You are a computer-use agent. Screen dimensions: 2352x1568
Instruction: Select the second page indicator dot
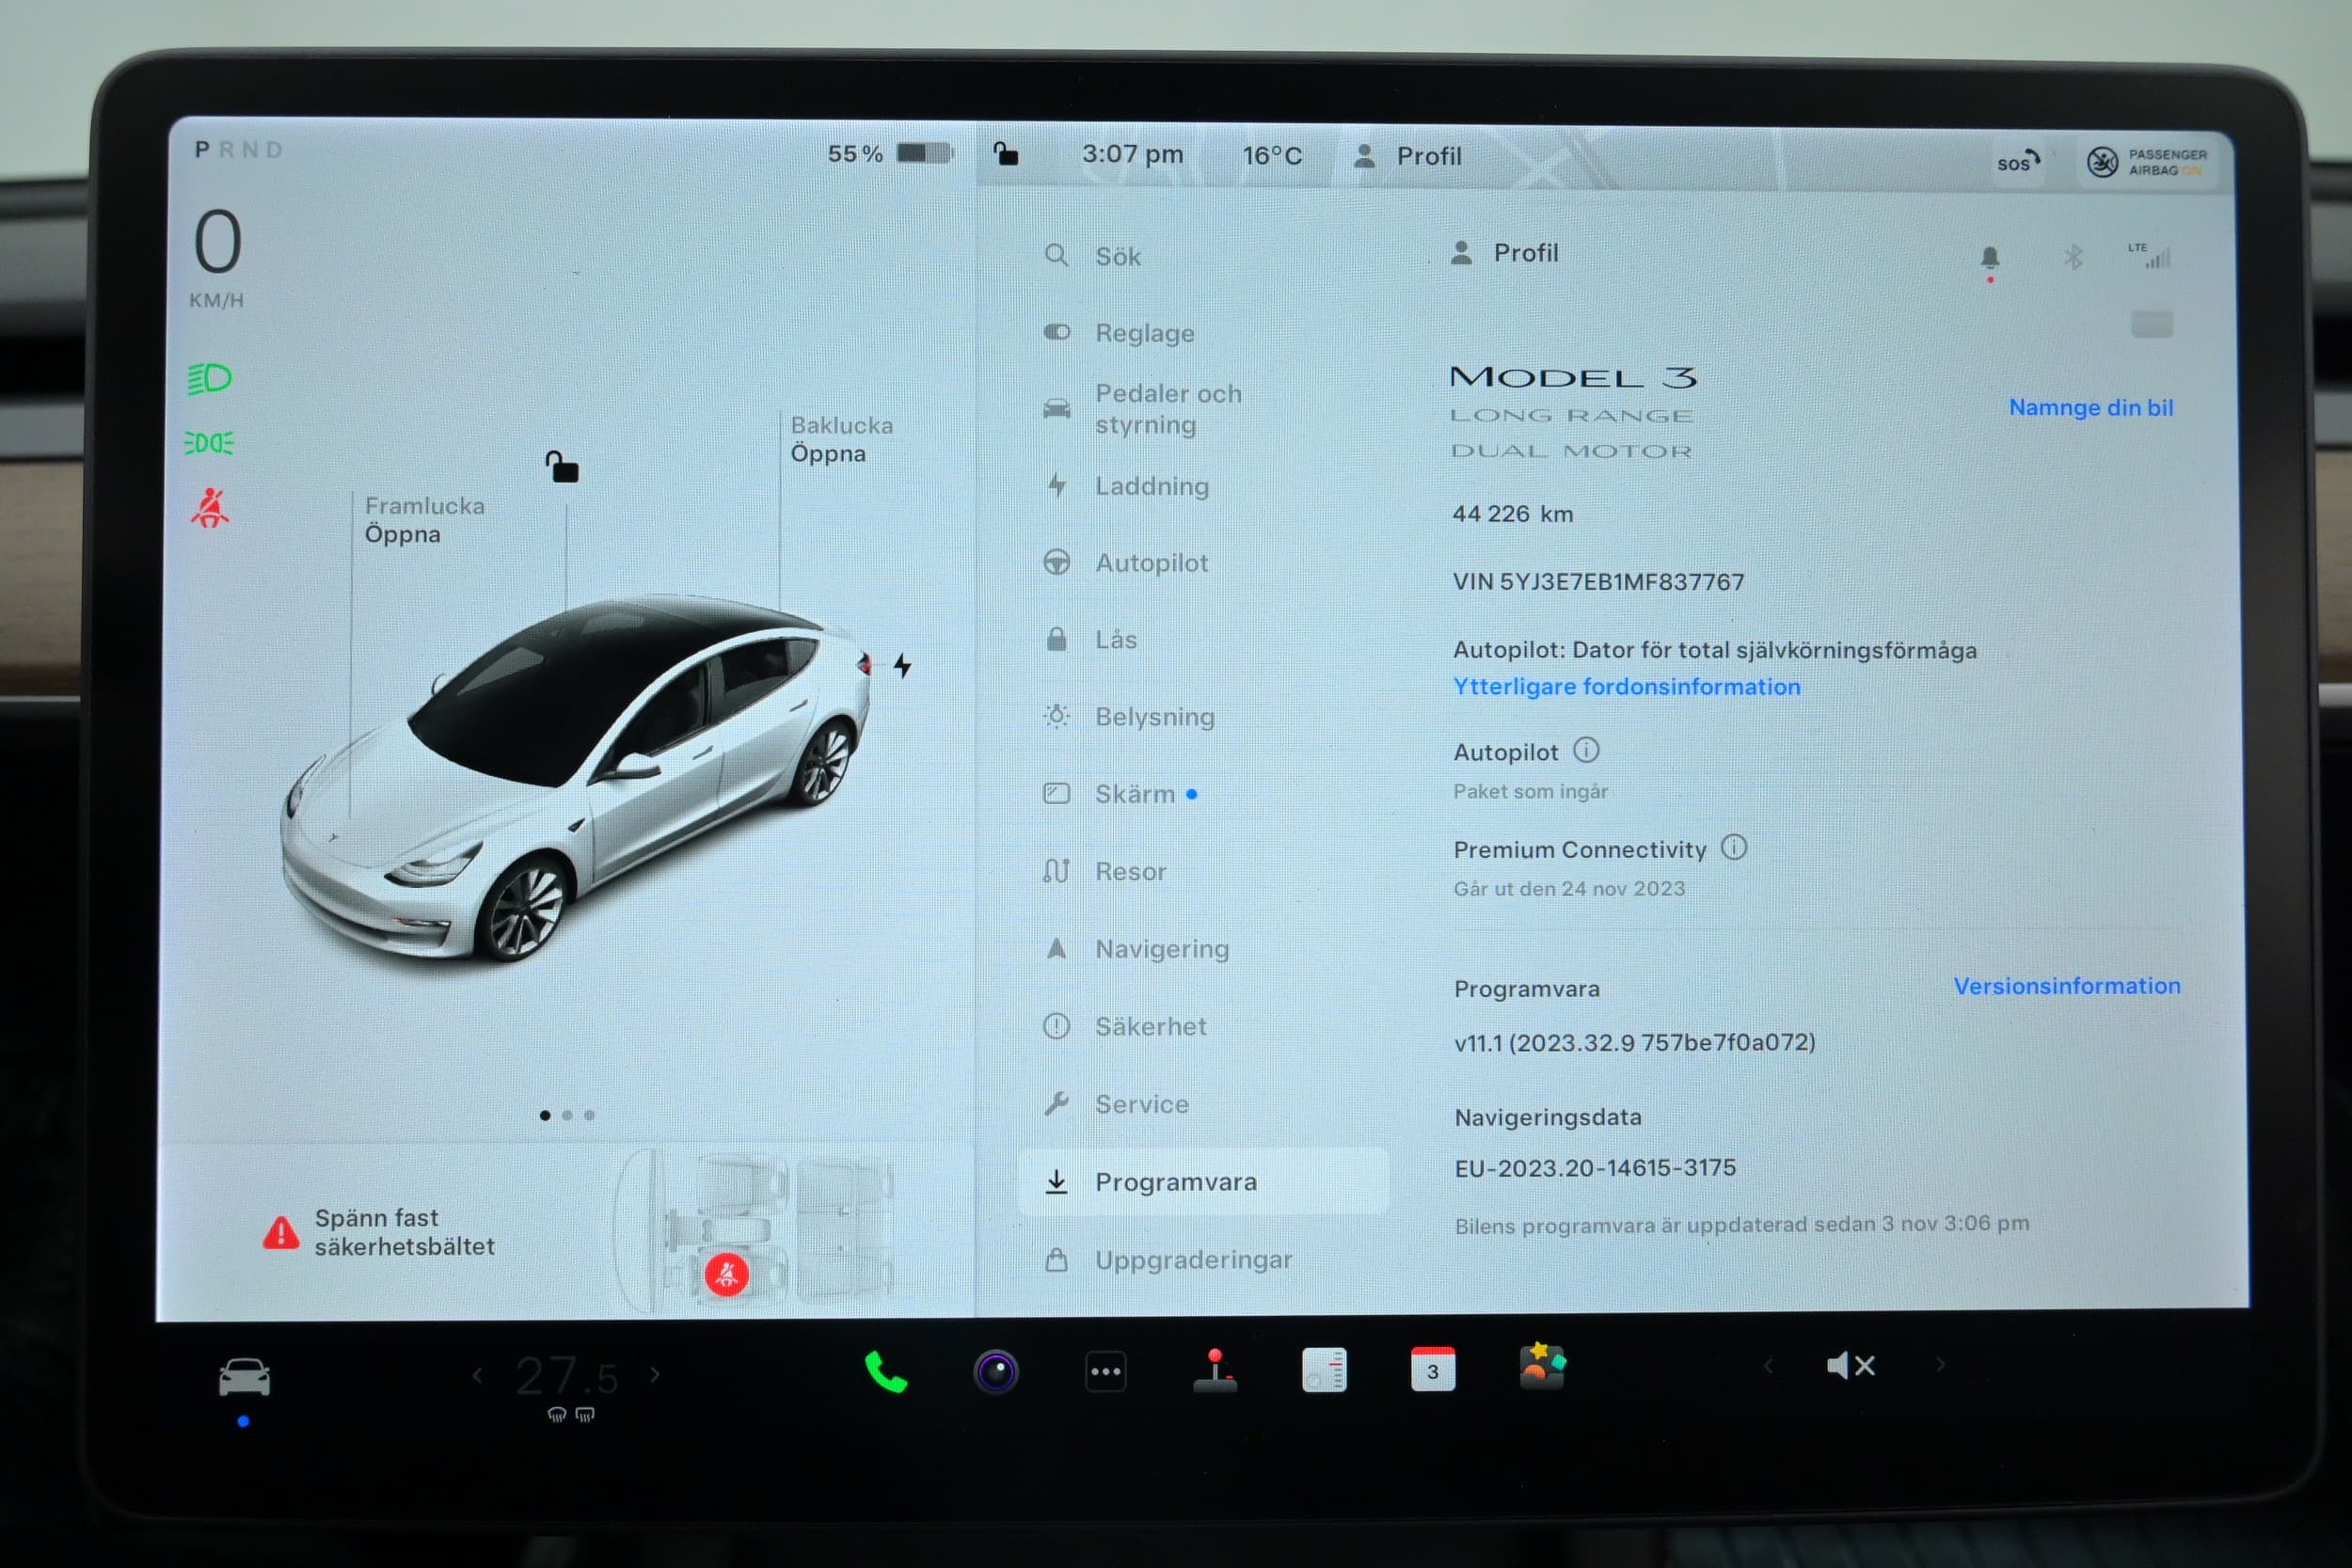(567, 1115)
